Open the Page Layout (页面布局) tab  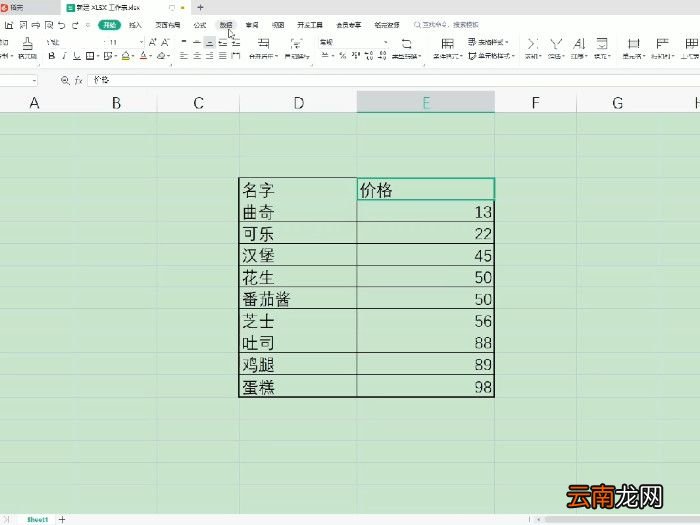168,25
